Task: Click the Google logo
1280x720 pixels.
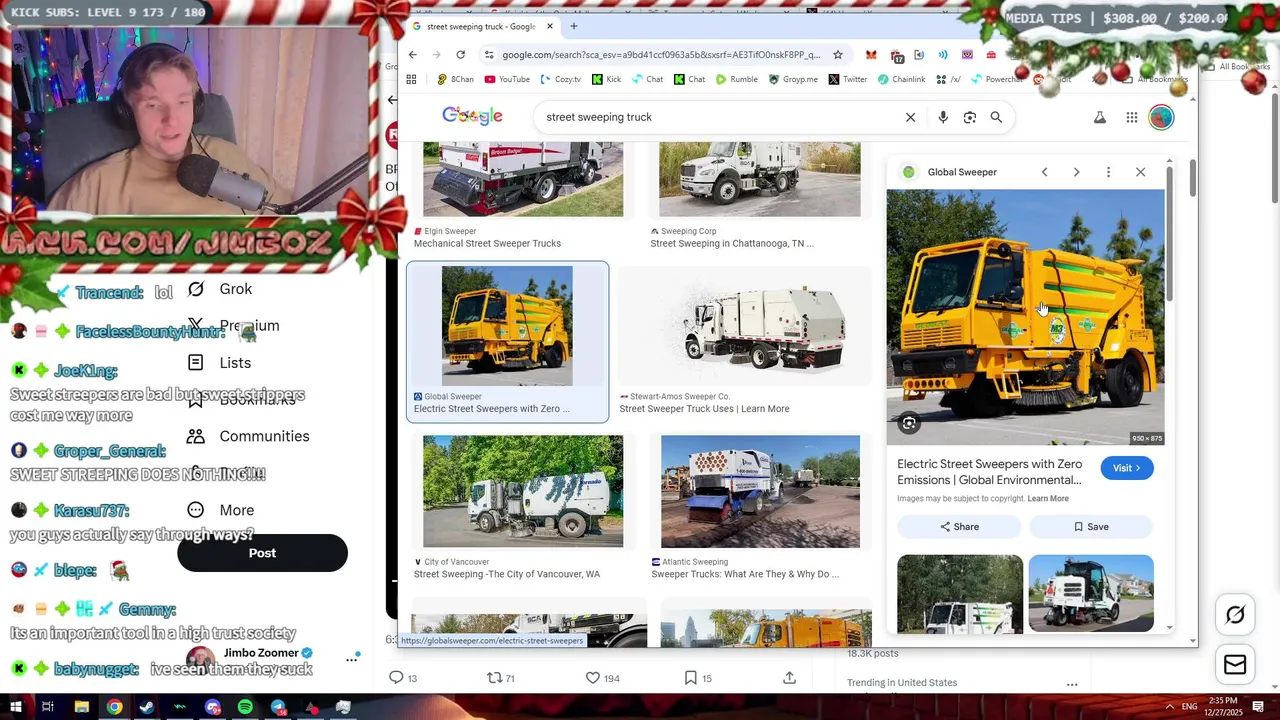Action: (x=472, y=116)
